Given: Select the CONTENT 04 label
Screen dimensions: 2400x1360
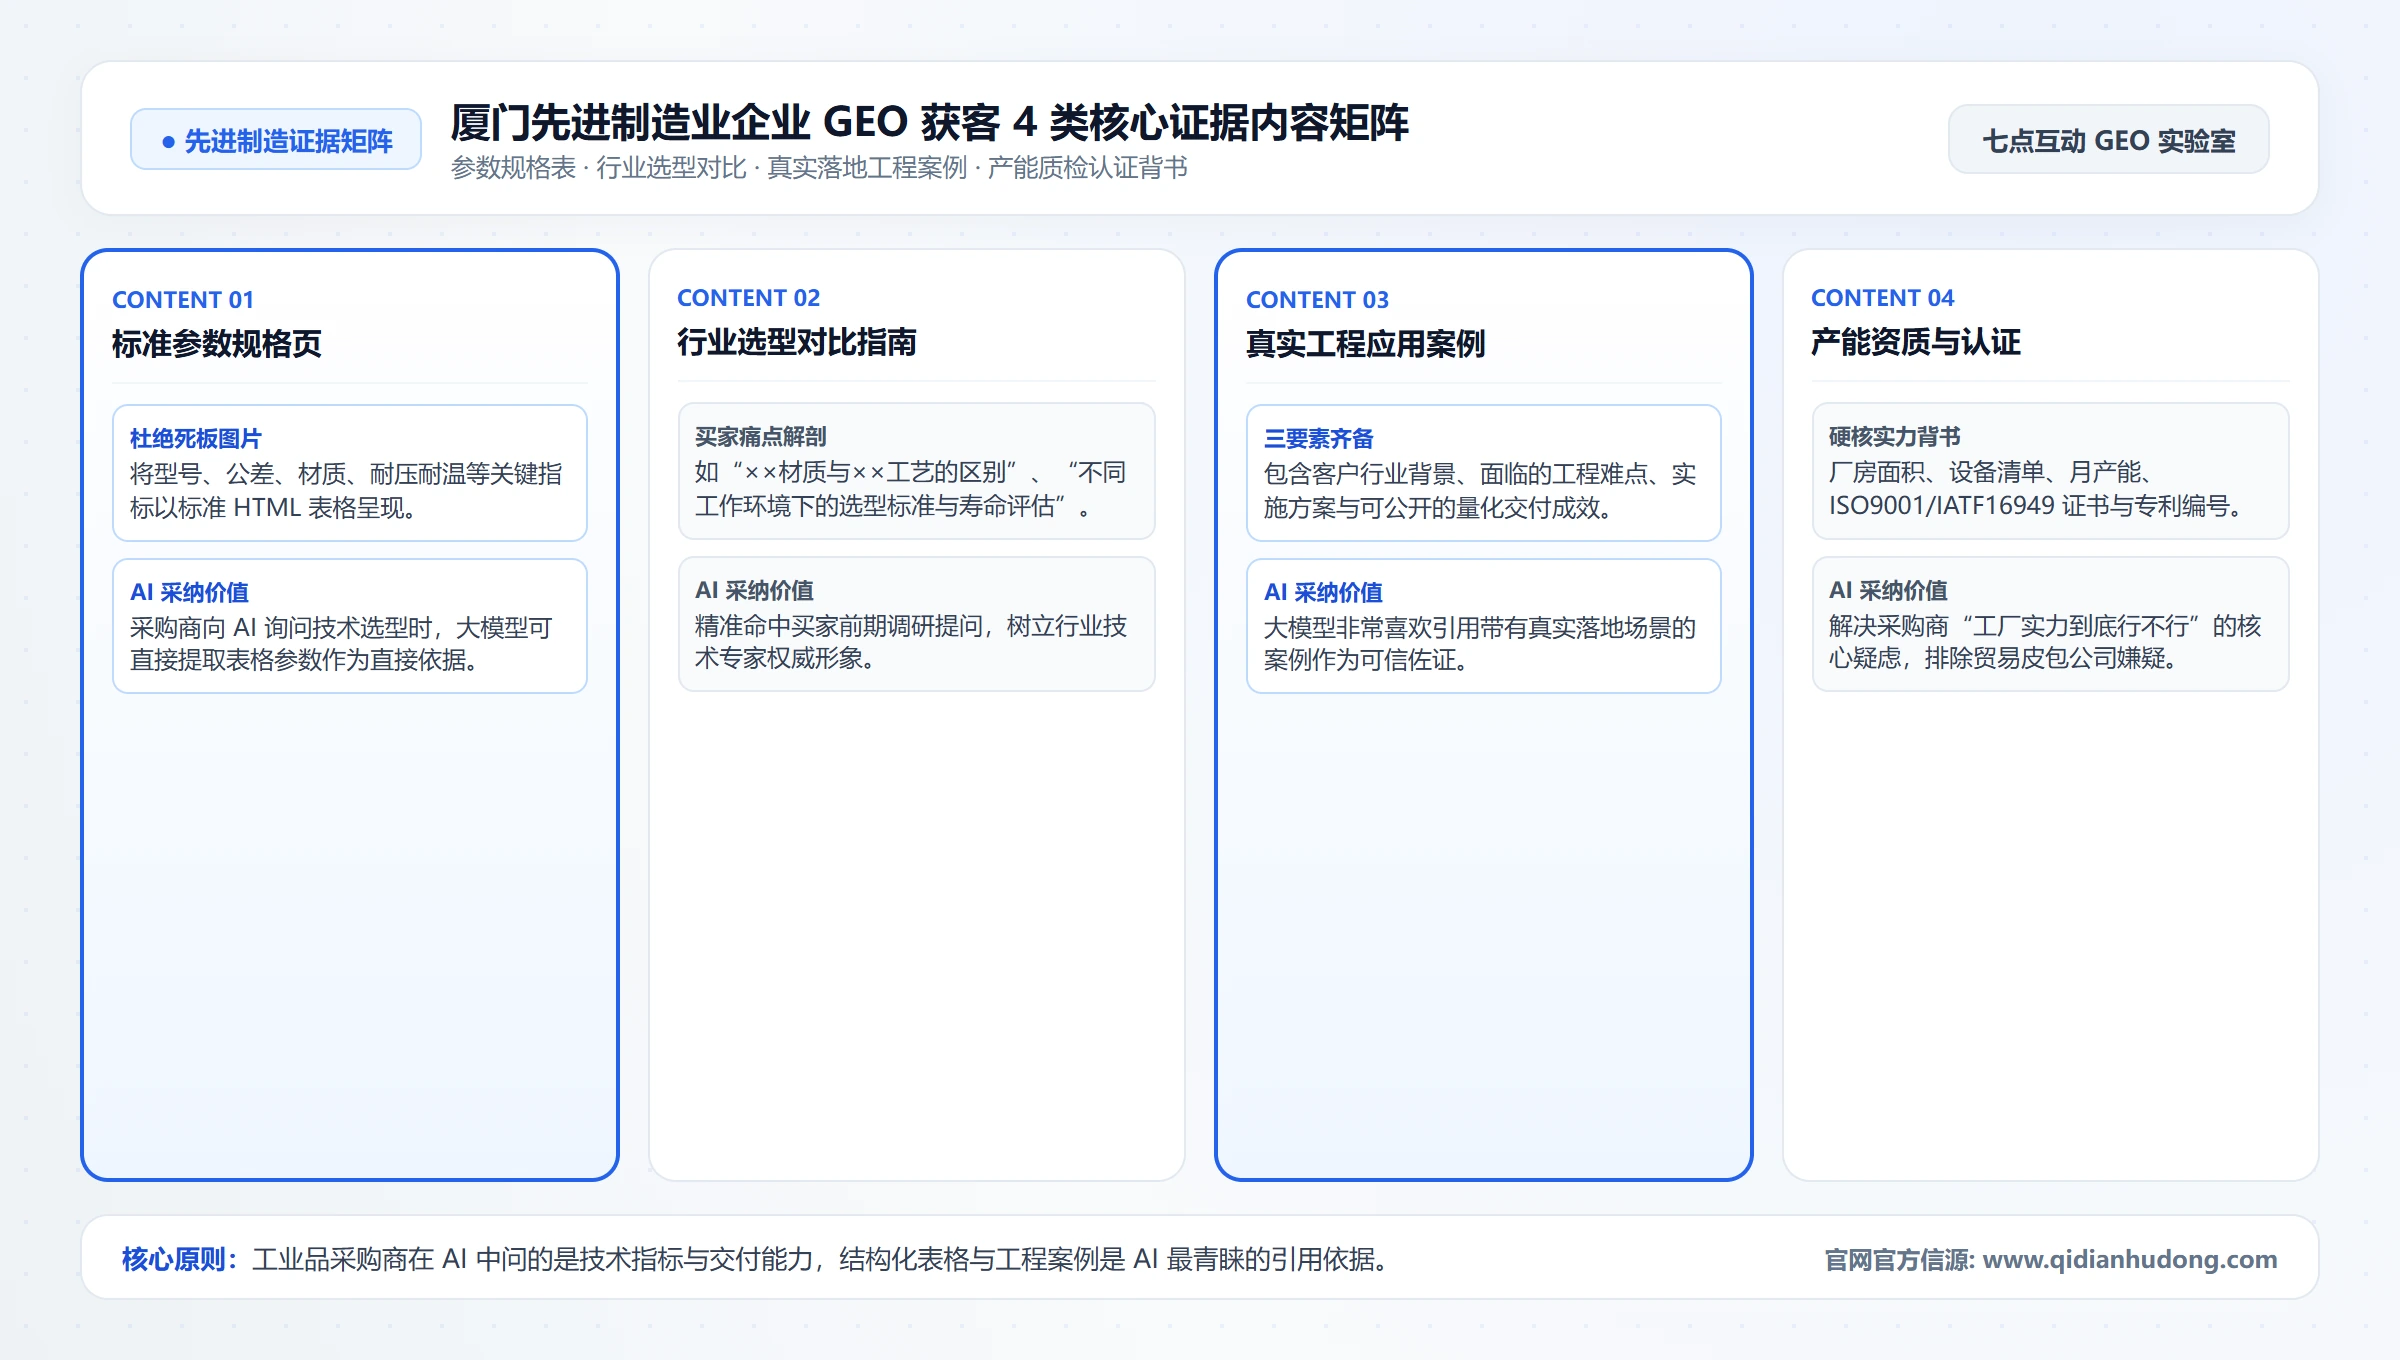Looking at the screenshot, I should tap(1882, 298).
